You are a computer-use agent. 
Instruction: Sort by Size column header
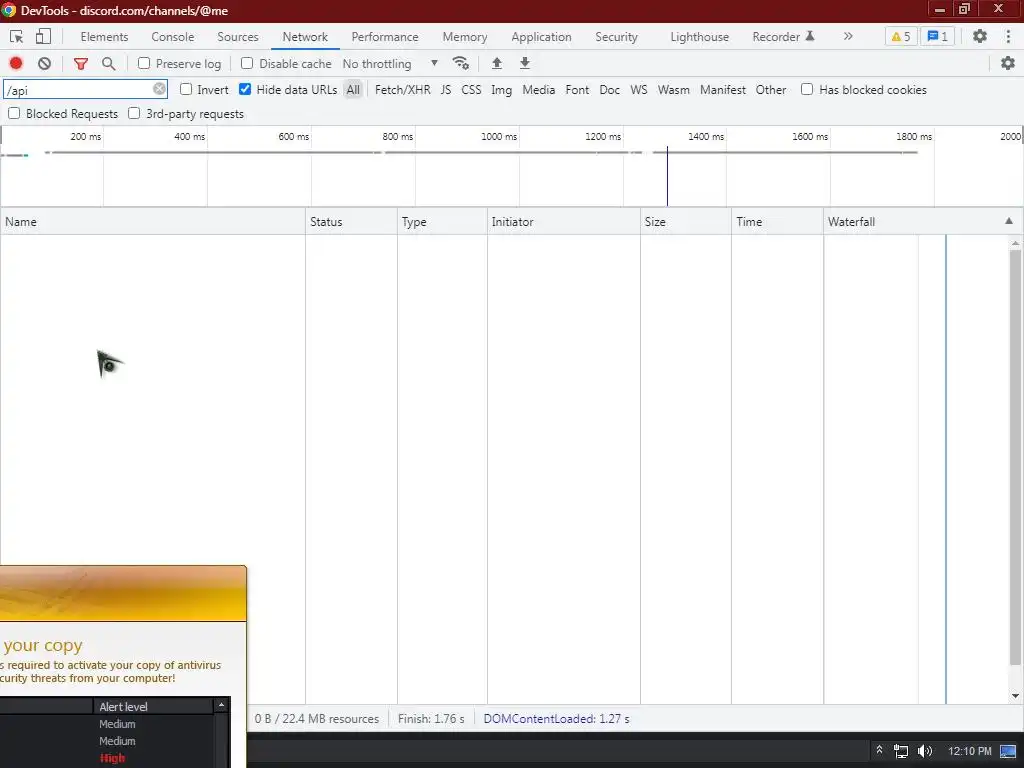(686, 221)
